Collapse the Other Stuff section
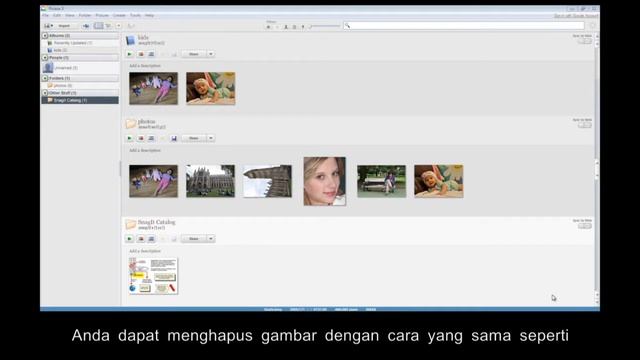The width and height of the screenshot is (640, 360). pos(45,93)
